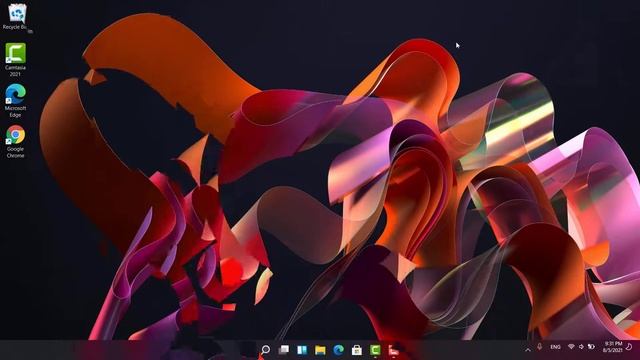Screen dimensions: 640x360
Task: Select the Recycle Bin desktop icon
Action: tap(16, 17)
